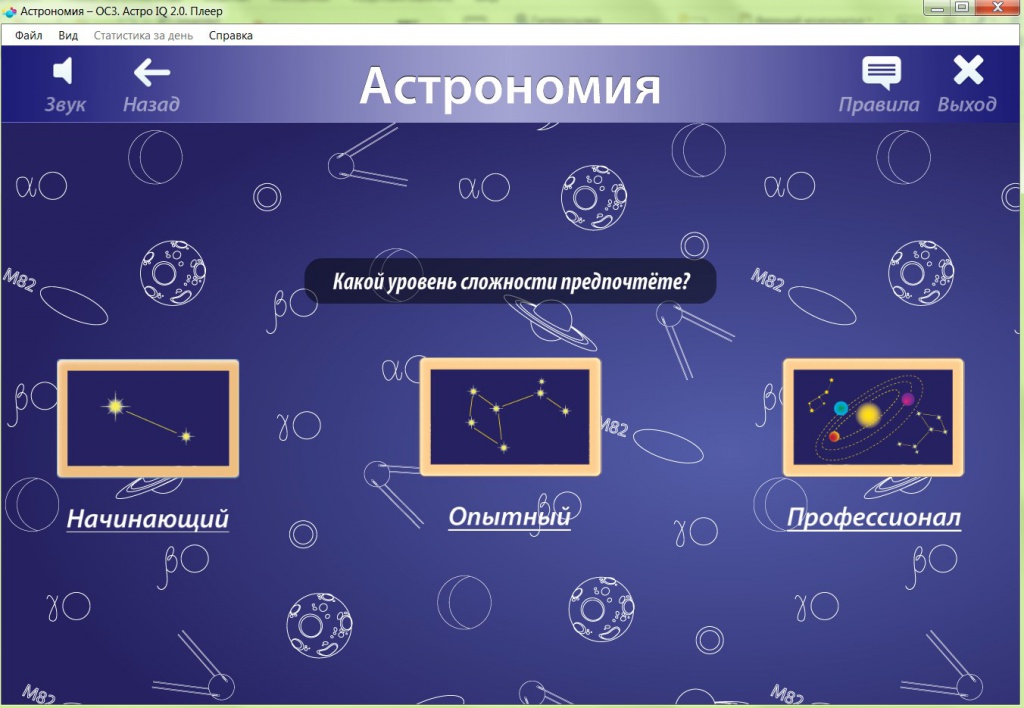
Task: Click the Выход label
Action: pyautogui.click(x=967, y=104)
